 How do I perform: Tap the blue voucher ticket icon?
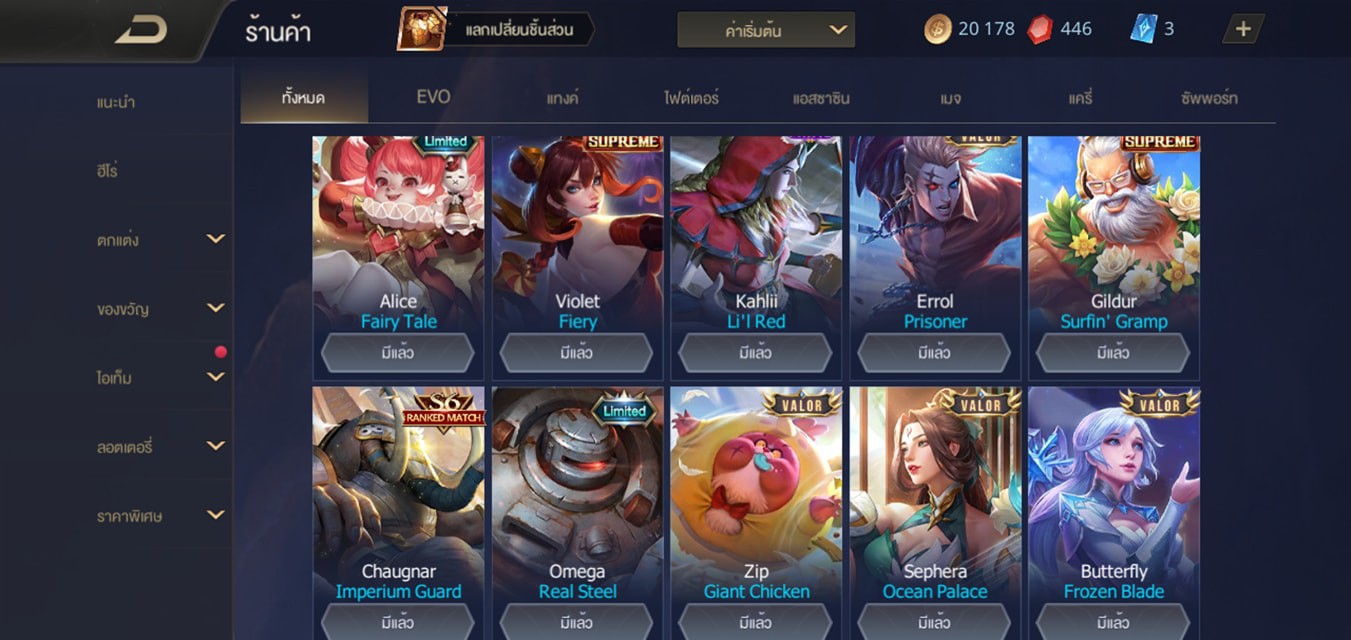click(x=1143, y=29)
